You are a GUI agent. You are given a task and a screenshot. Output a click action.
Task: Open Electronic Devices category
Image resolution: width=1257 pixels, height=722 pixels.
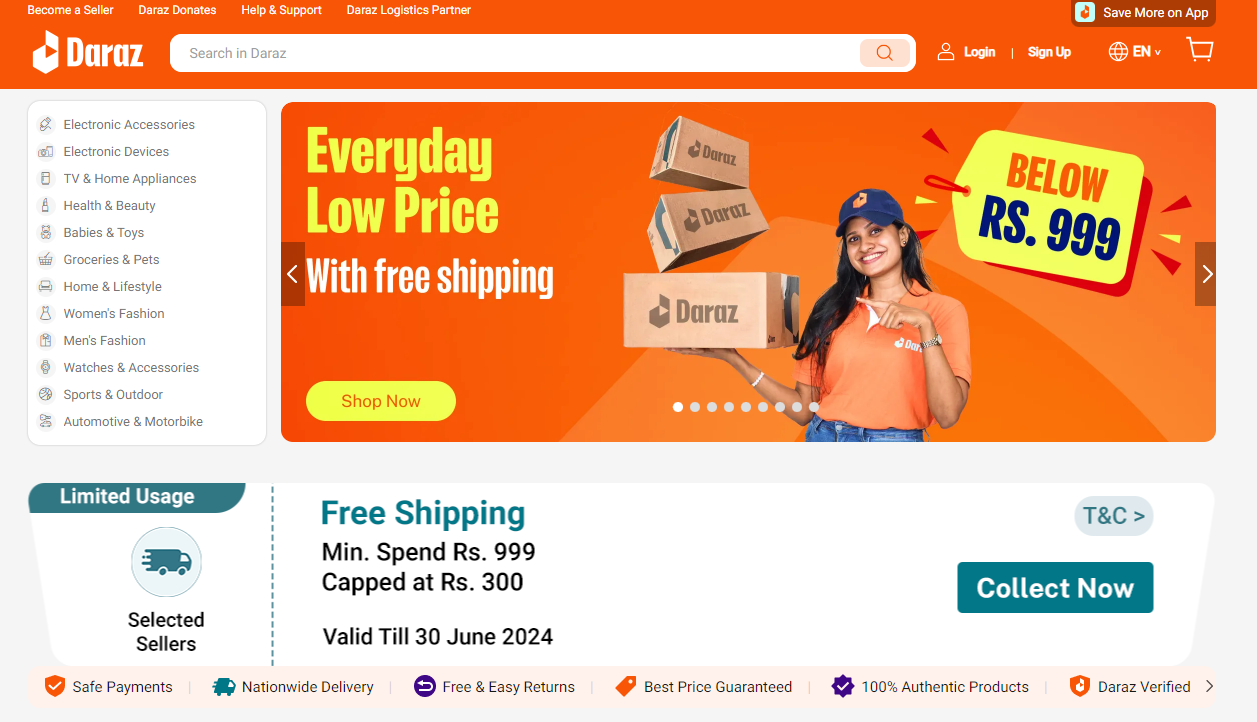tap(116, 152)
